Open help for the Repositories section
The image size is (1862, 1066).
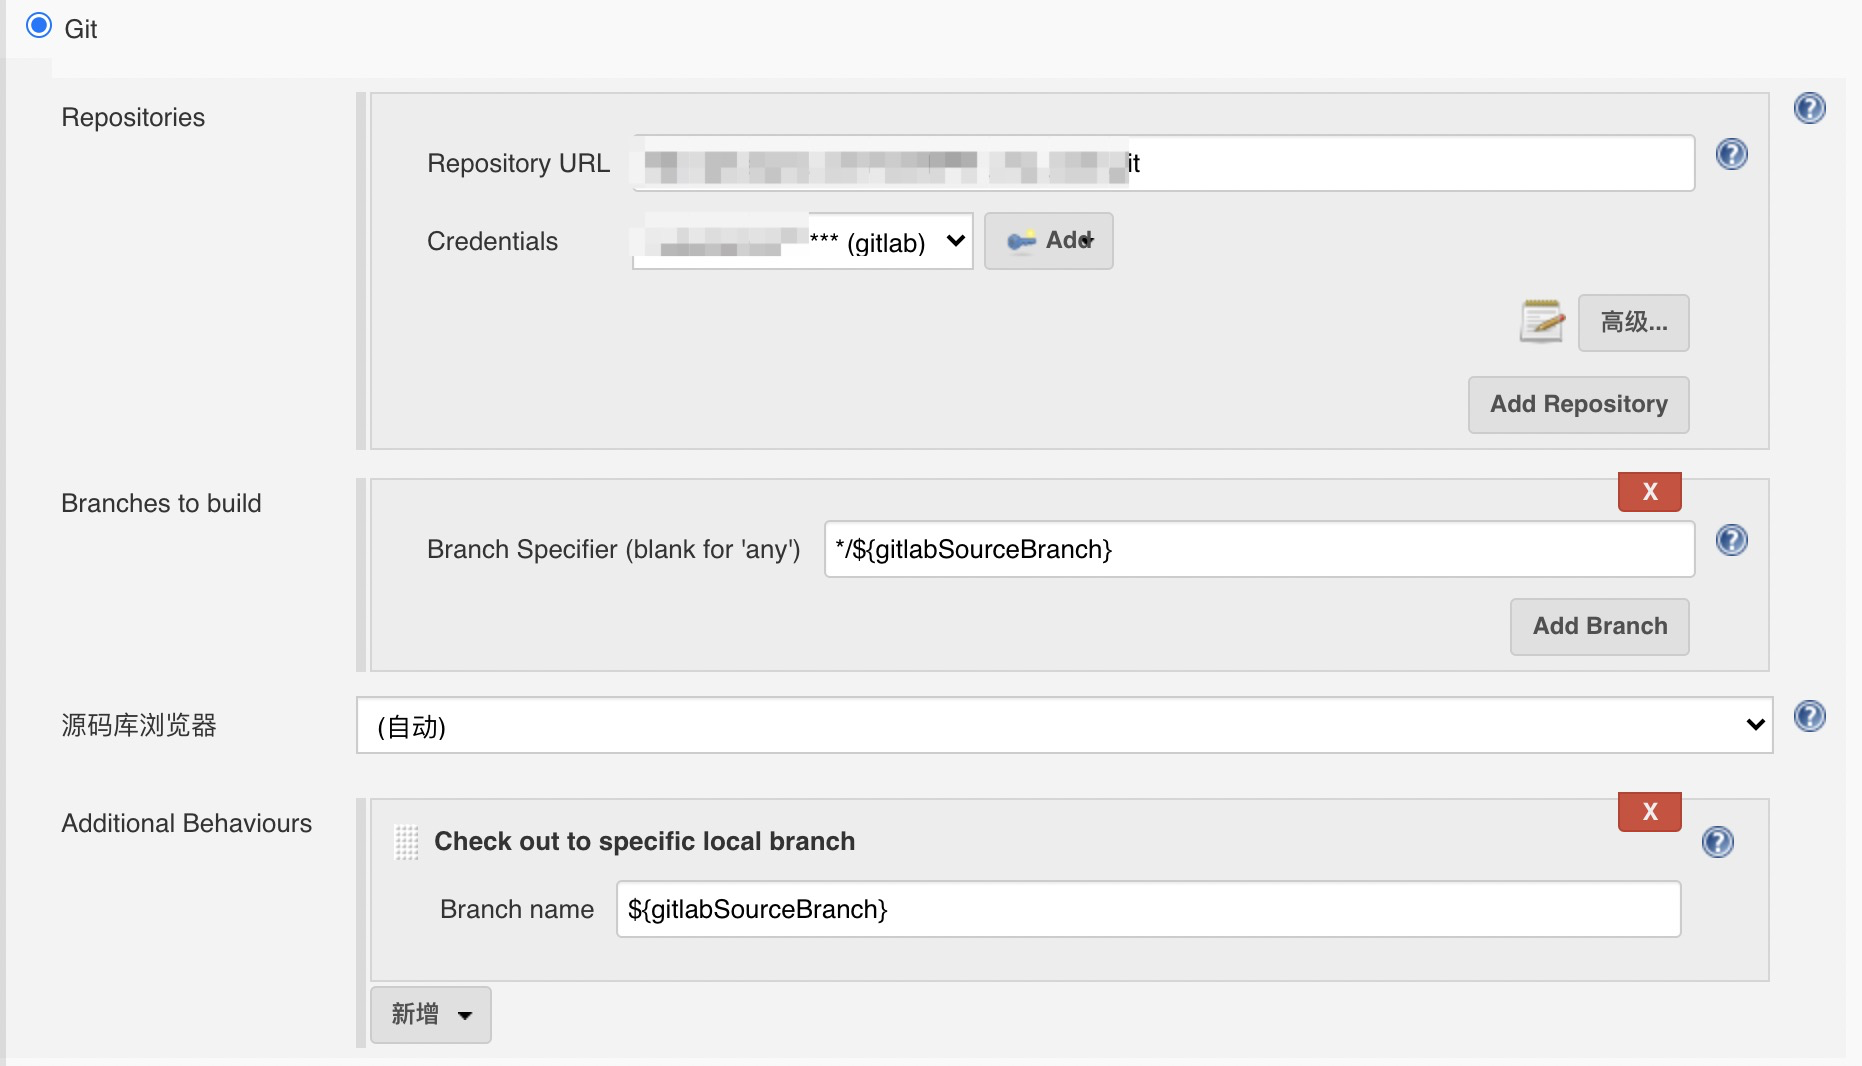click(x=1809, y=108)
